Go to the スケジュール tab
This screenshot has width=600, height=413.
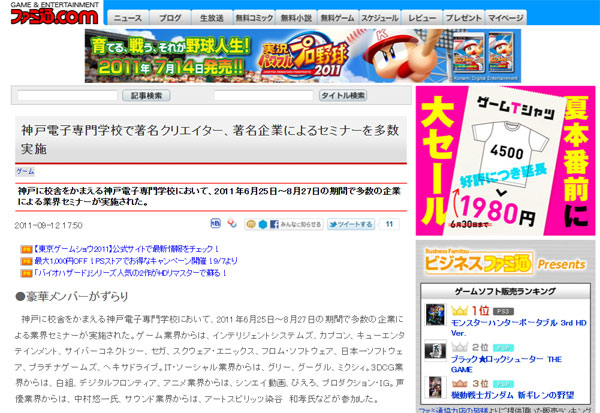click(x=380, y=18)
